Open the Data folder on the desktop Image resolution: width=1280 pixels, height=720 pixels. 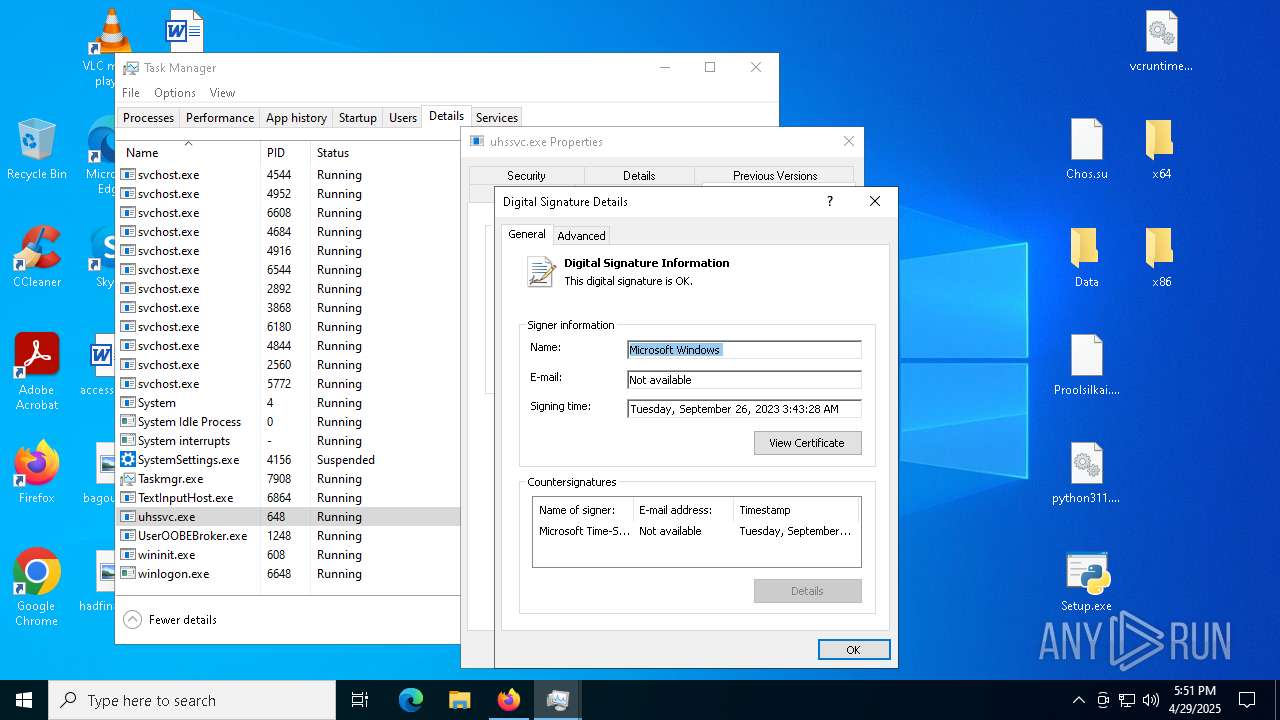(1086, 258)
